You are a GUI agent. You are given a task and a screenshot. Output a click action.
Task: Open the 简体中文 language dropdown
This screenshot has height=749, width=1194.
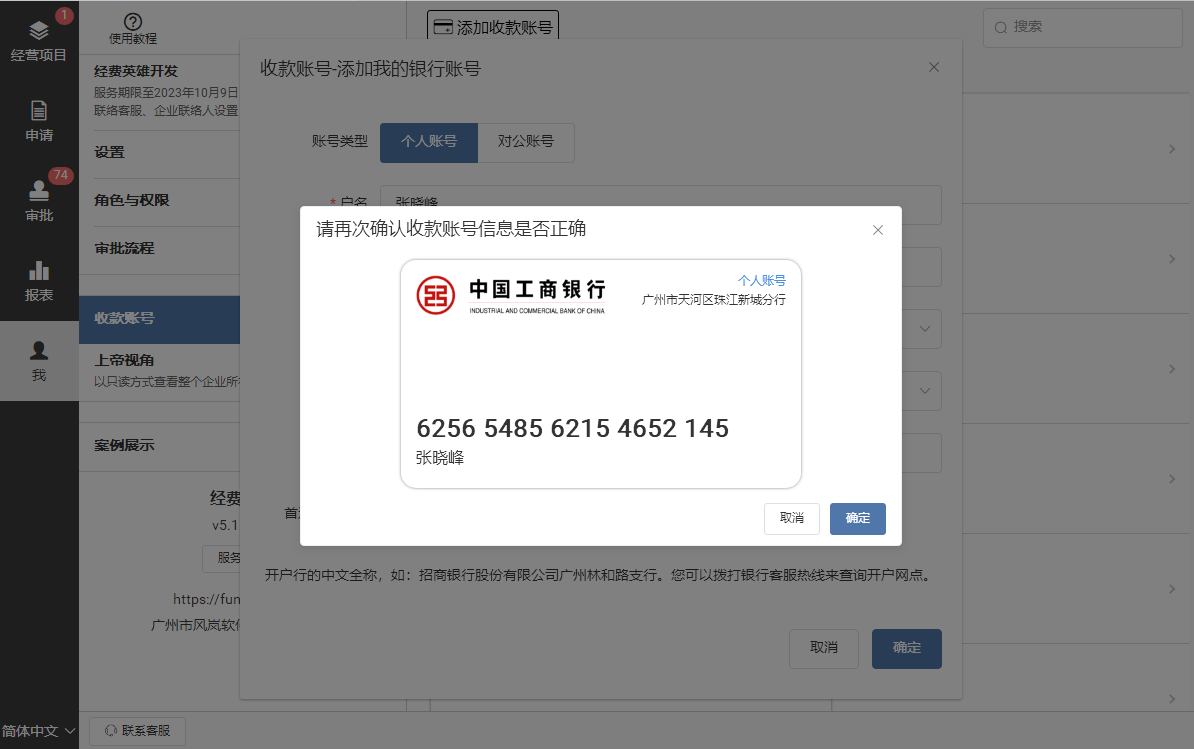click(x=38, y=731)
